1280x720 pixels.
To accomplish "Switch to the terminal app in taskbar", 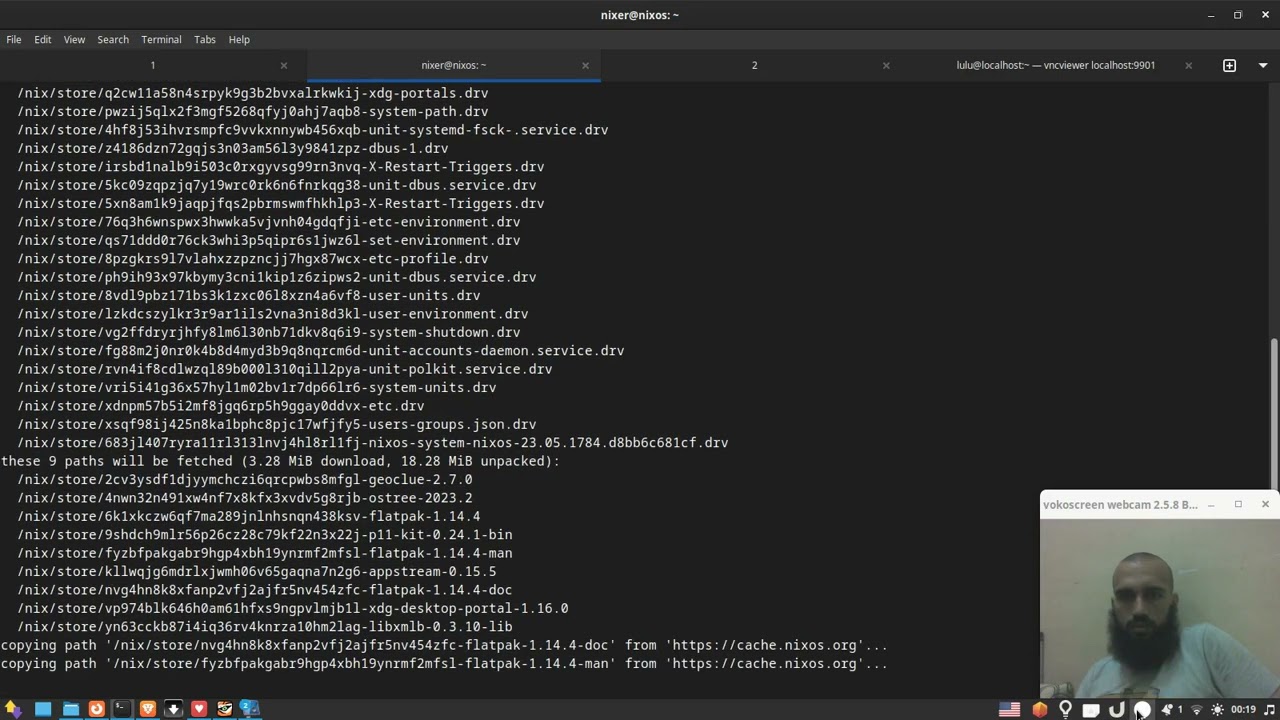I will tap(122, 709).
